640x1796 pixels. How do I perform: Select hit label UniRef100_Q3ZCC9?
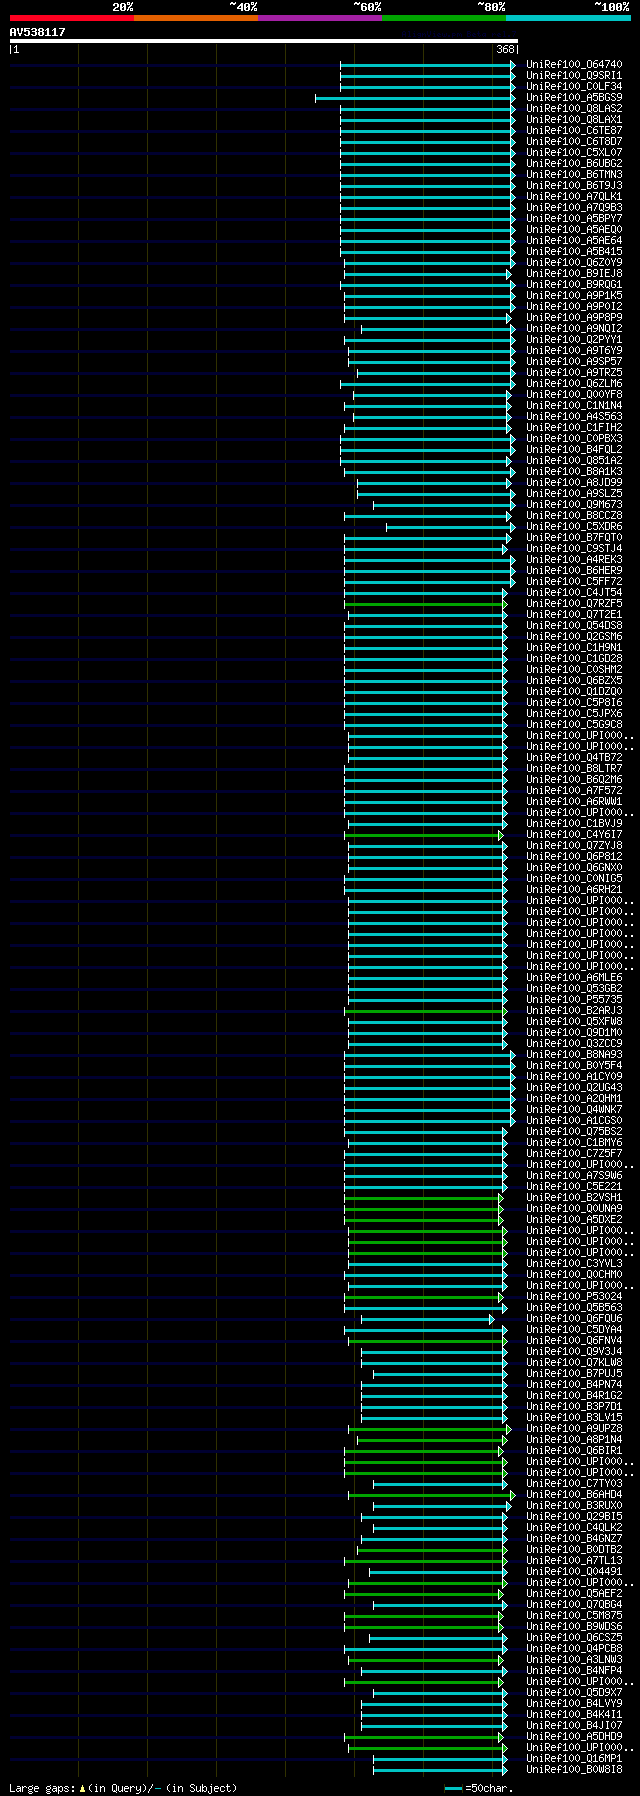click(574, 1044)
